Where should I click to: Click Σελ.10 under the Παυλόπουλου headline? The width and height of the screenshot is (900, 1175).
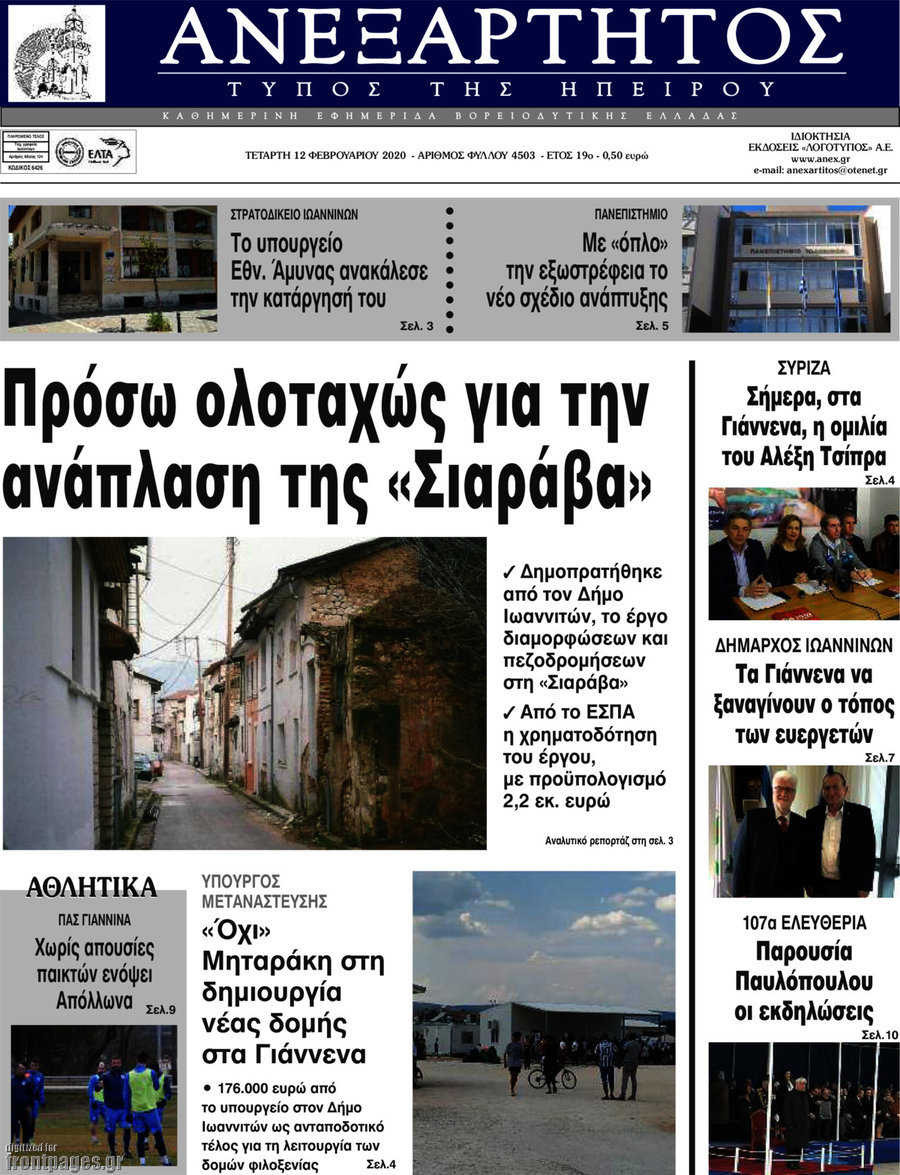879,1035
